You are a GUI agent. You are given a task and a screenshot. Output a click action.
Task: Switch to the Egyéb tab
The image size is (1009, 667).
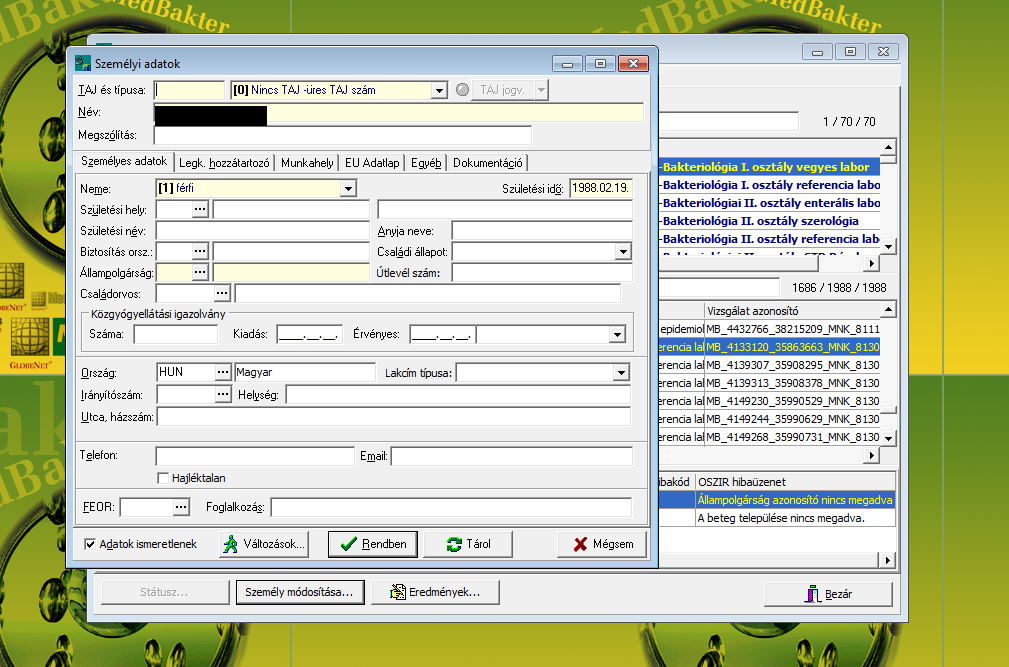[426, 163]
